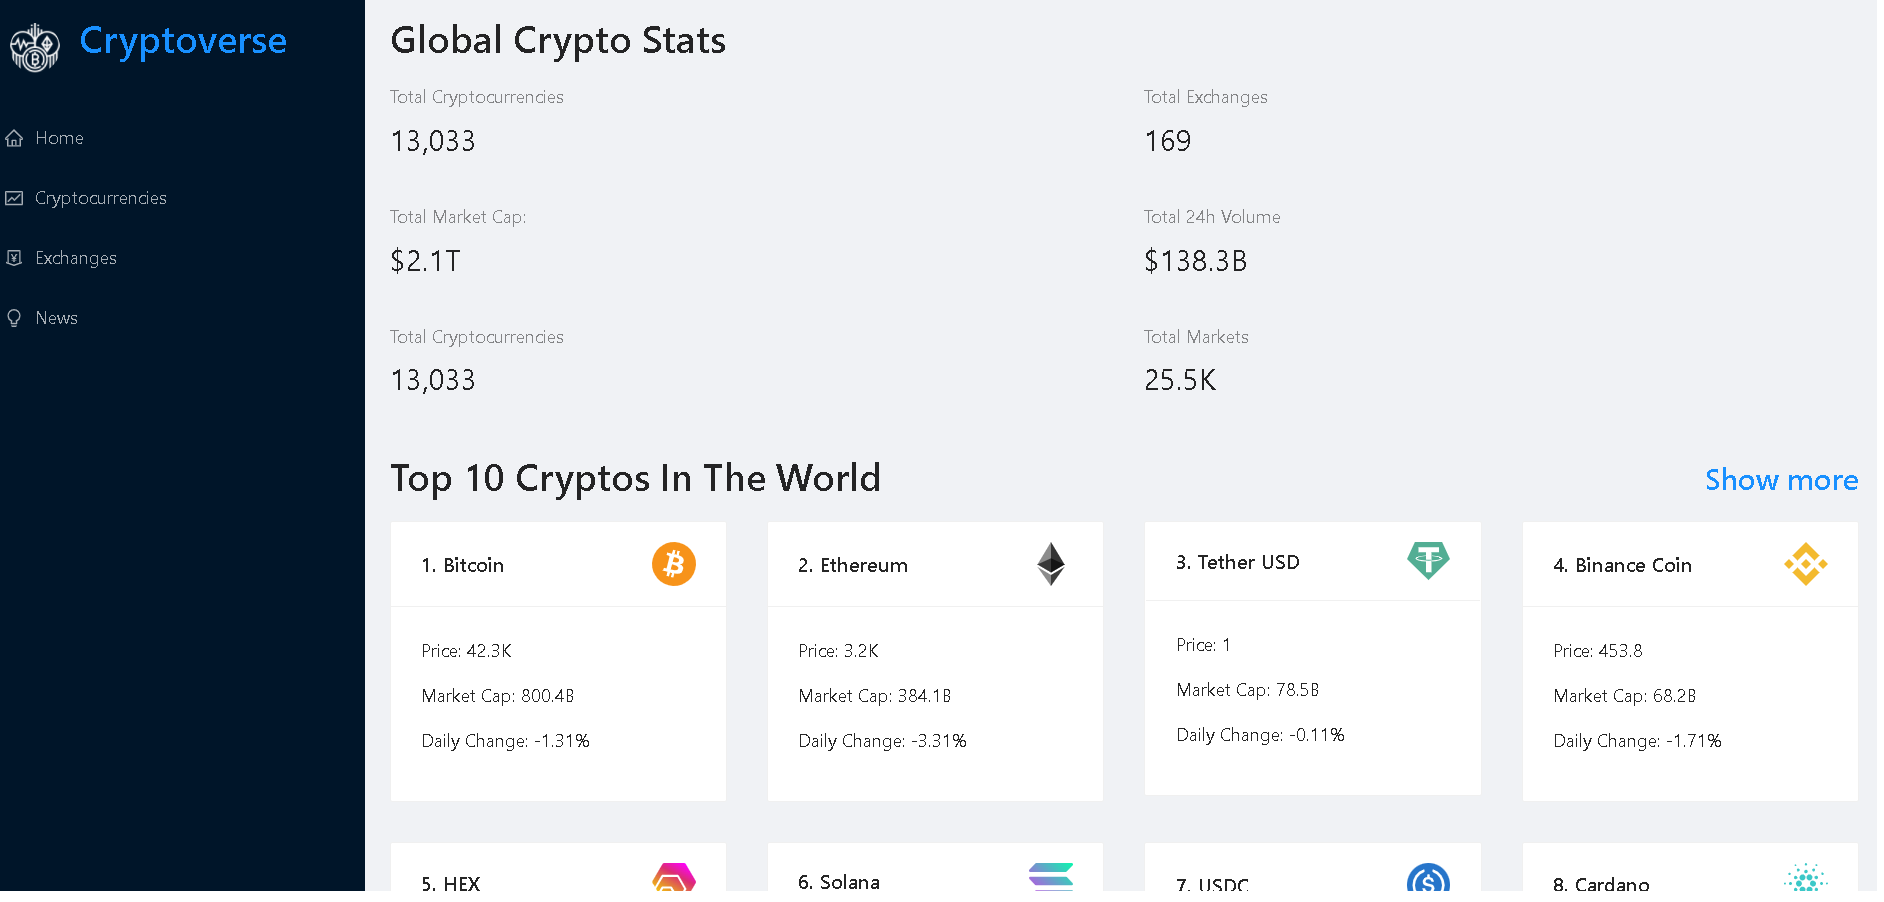Click the Ethereum diamond icon
1884x902 pixels.
click(1050, 564)
